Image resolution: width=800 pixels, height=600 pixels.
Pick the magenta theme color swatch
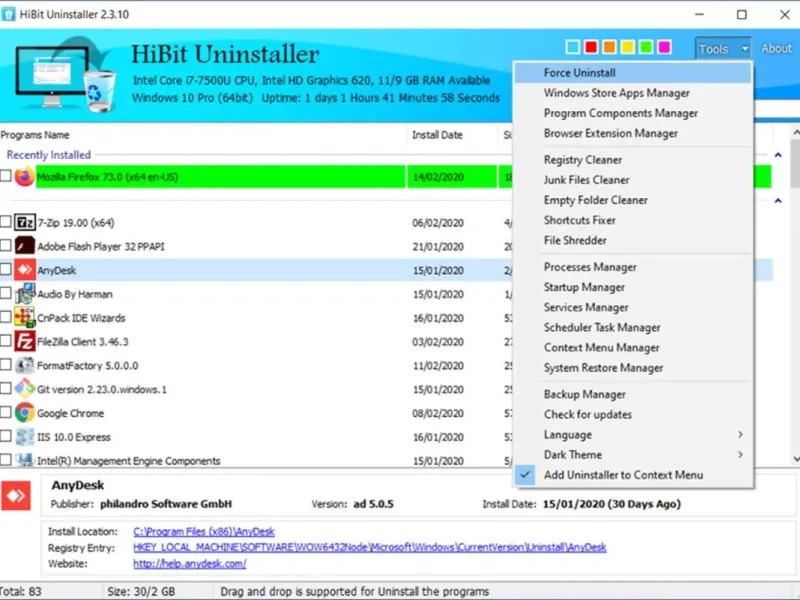664,47
